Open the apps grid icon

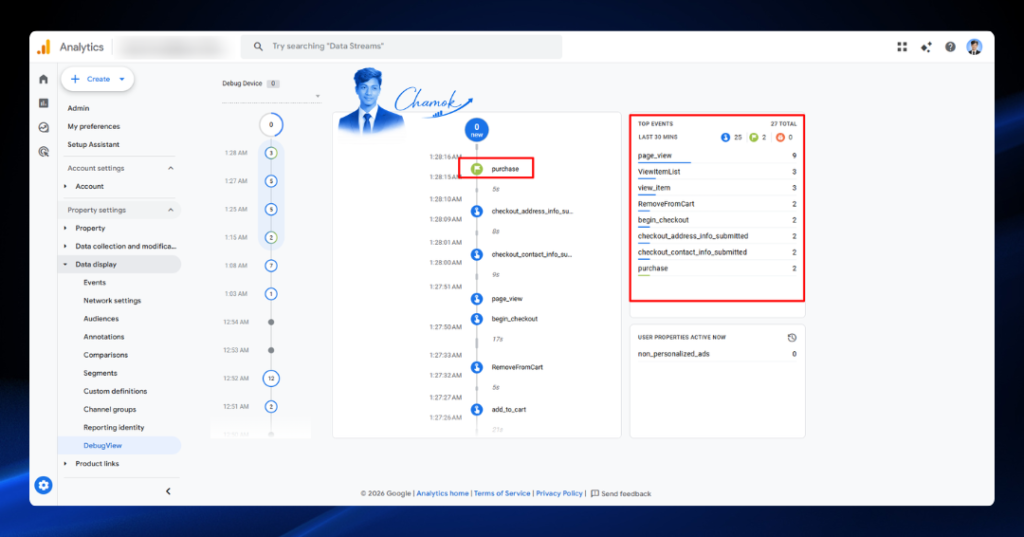(x=902, y=47)
